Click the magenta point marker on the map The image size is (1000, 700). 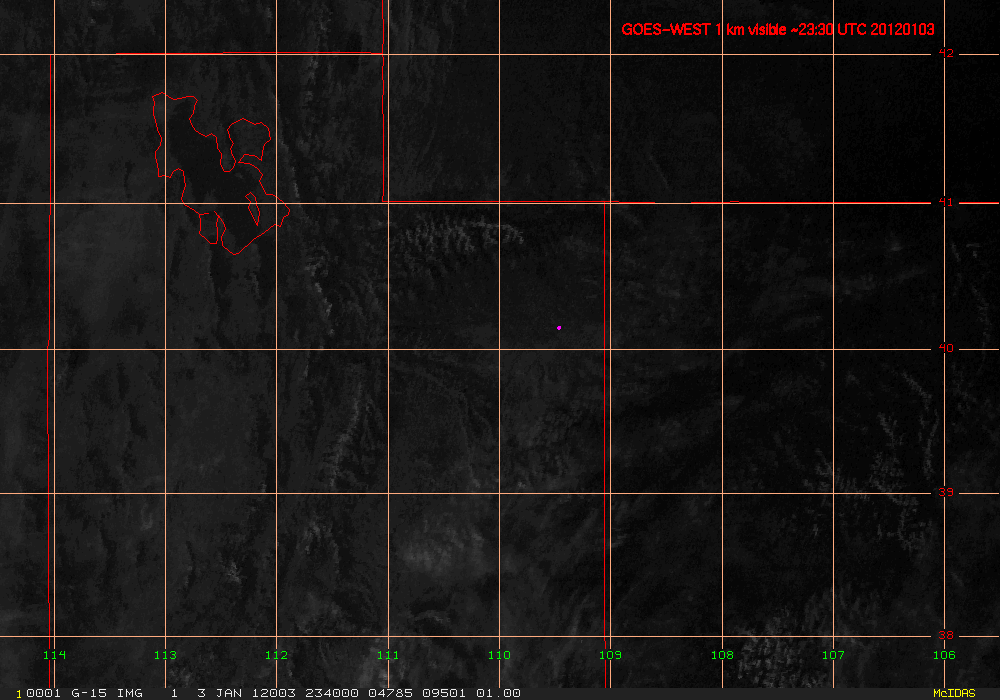(x=559, y=328)
